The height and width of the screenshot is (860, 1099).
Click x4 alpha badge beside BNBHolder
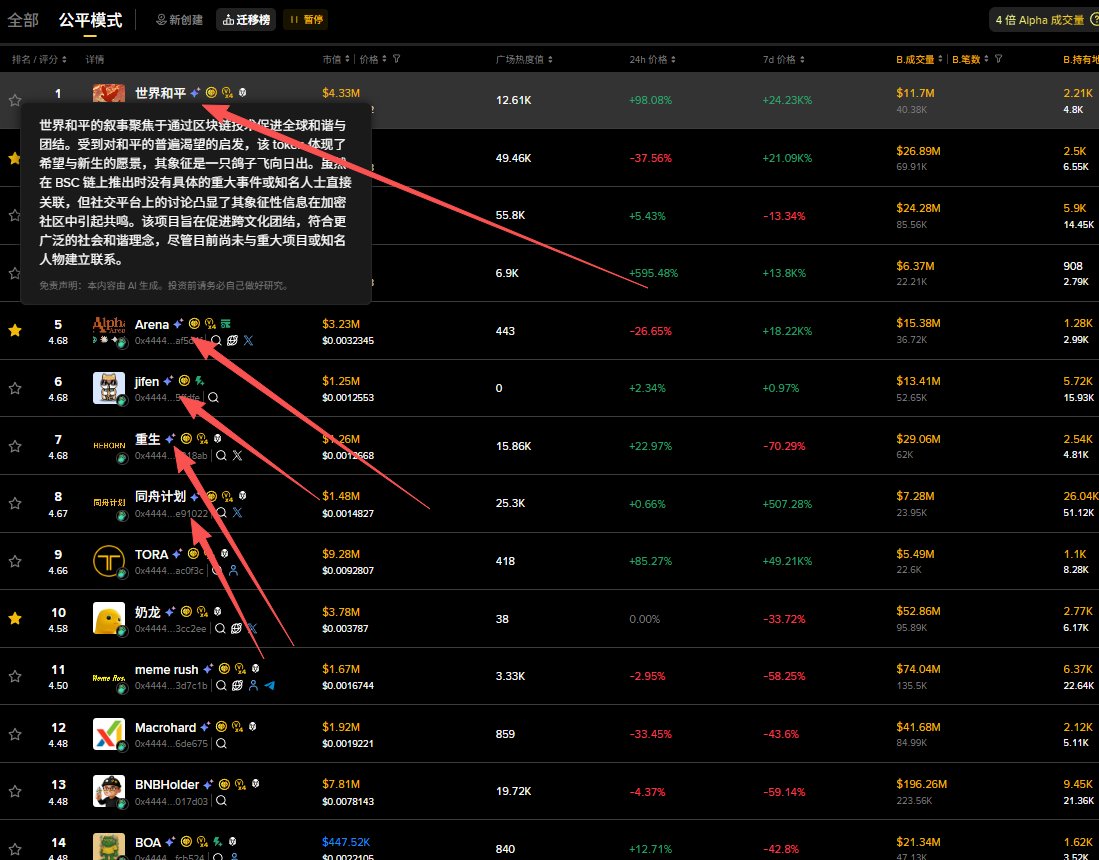point(240,784)
